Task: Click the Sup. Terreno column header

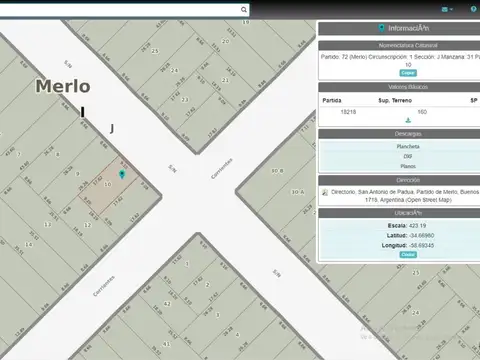Action: [395, 100]
